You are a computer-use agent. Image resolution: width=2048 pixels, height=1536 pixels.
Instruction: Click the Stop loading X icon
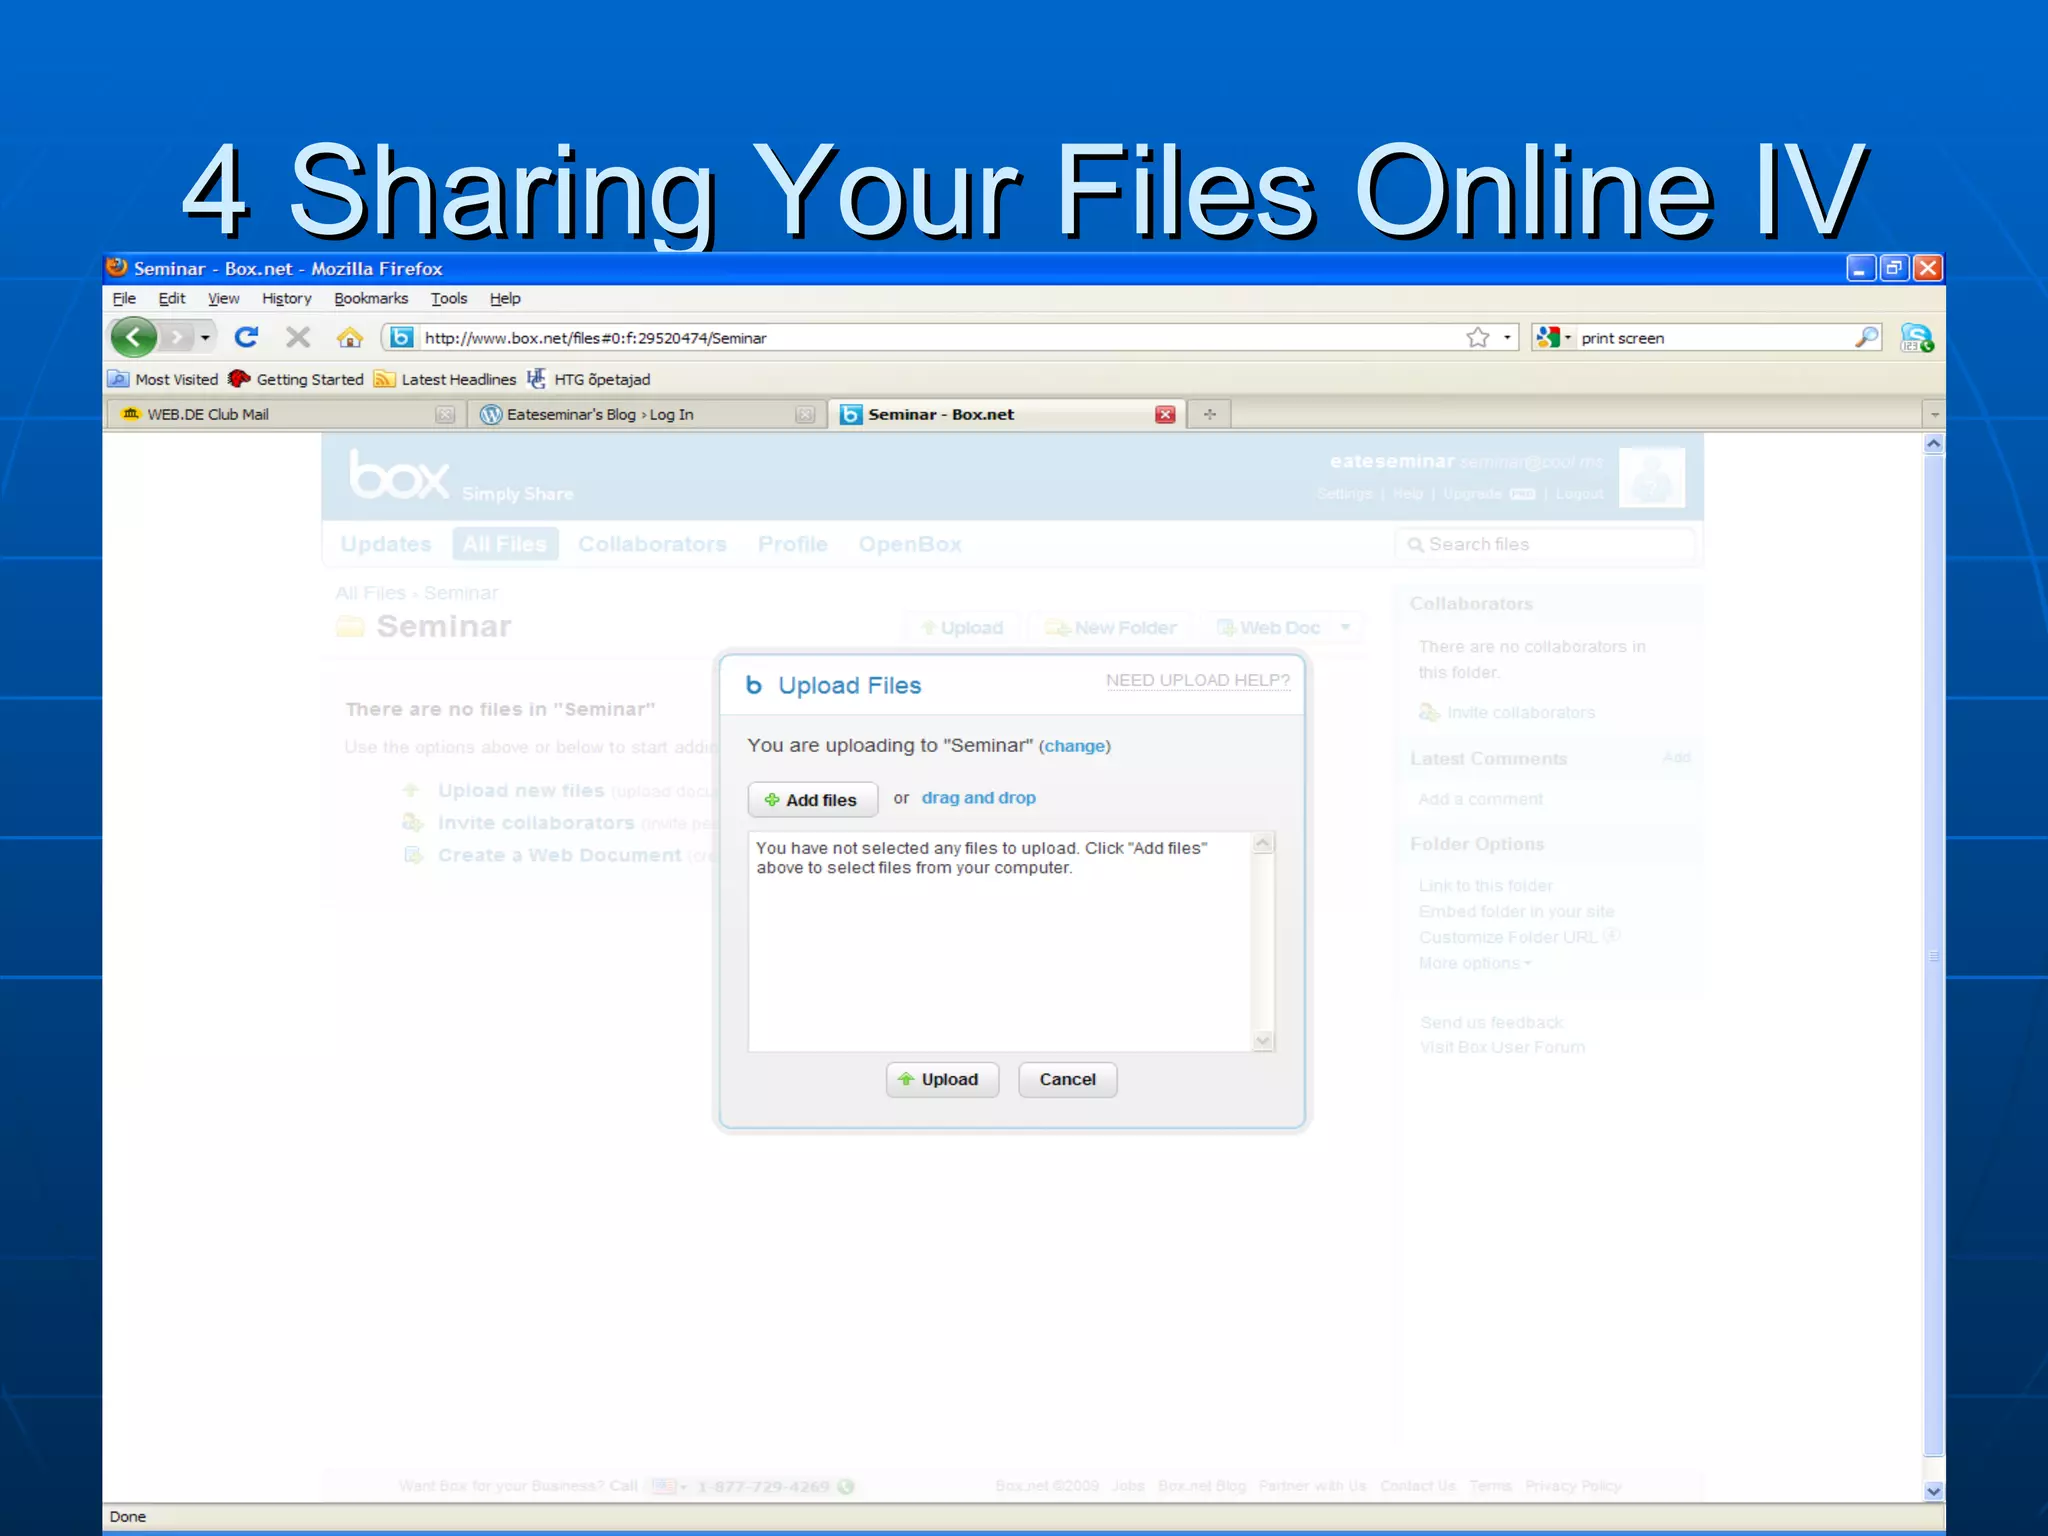coord(297,337)
